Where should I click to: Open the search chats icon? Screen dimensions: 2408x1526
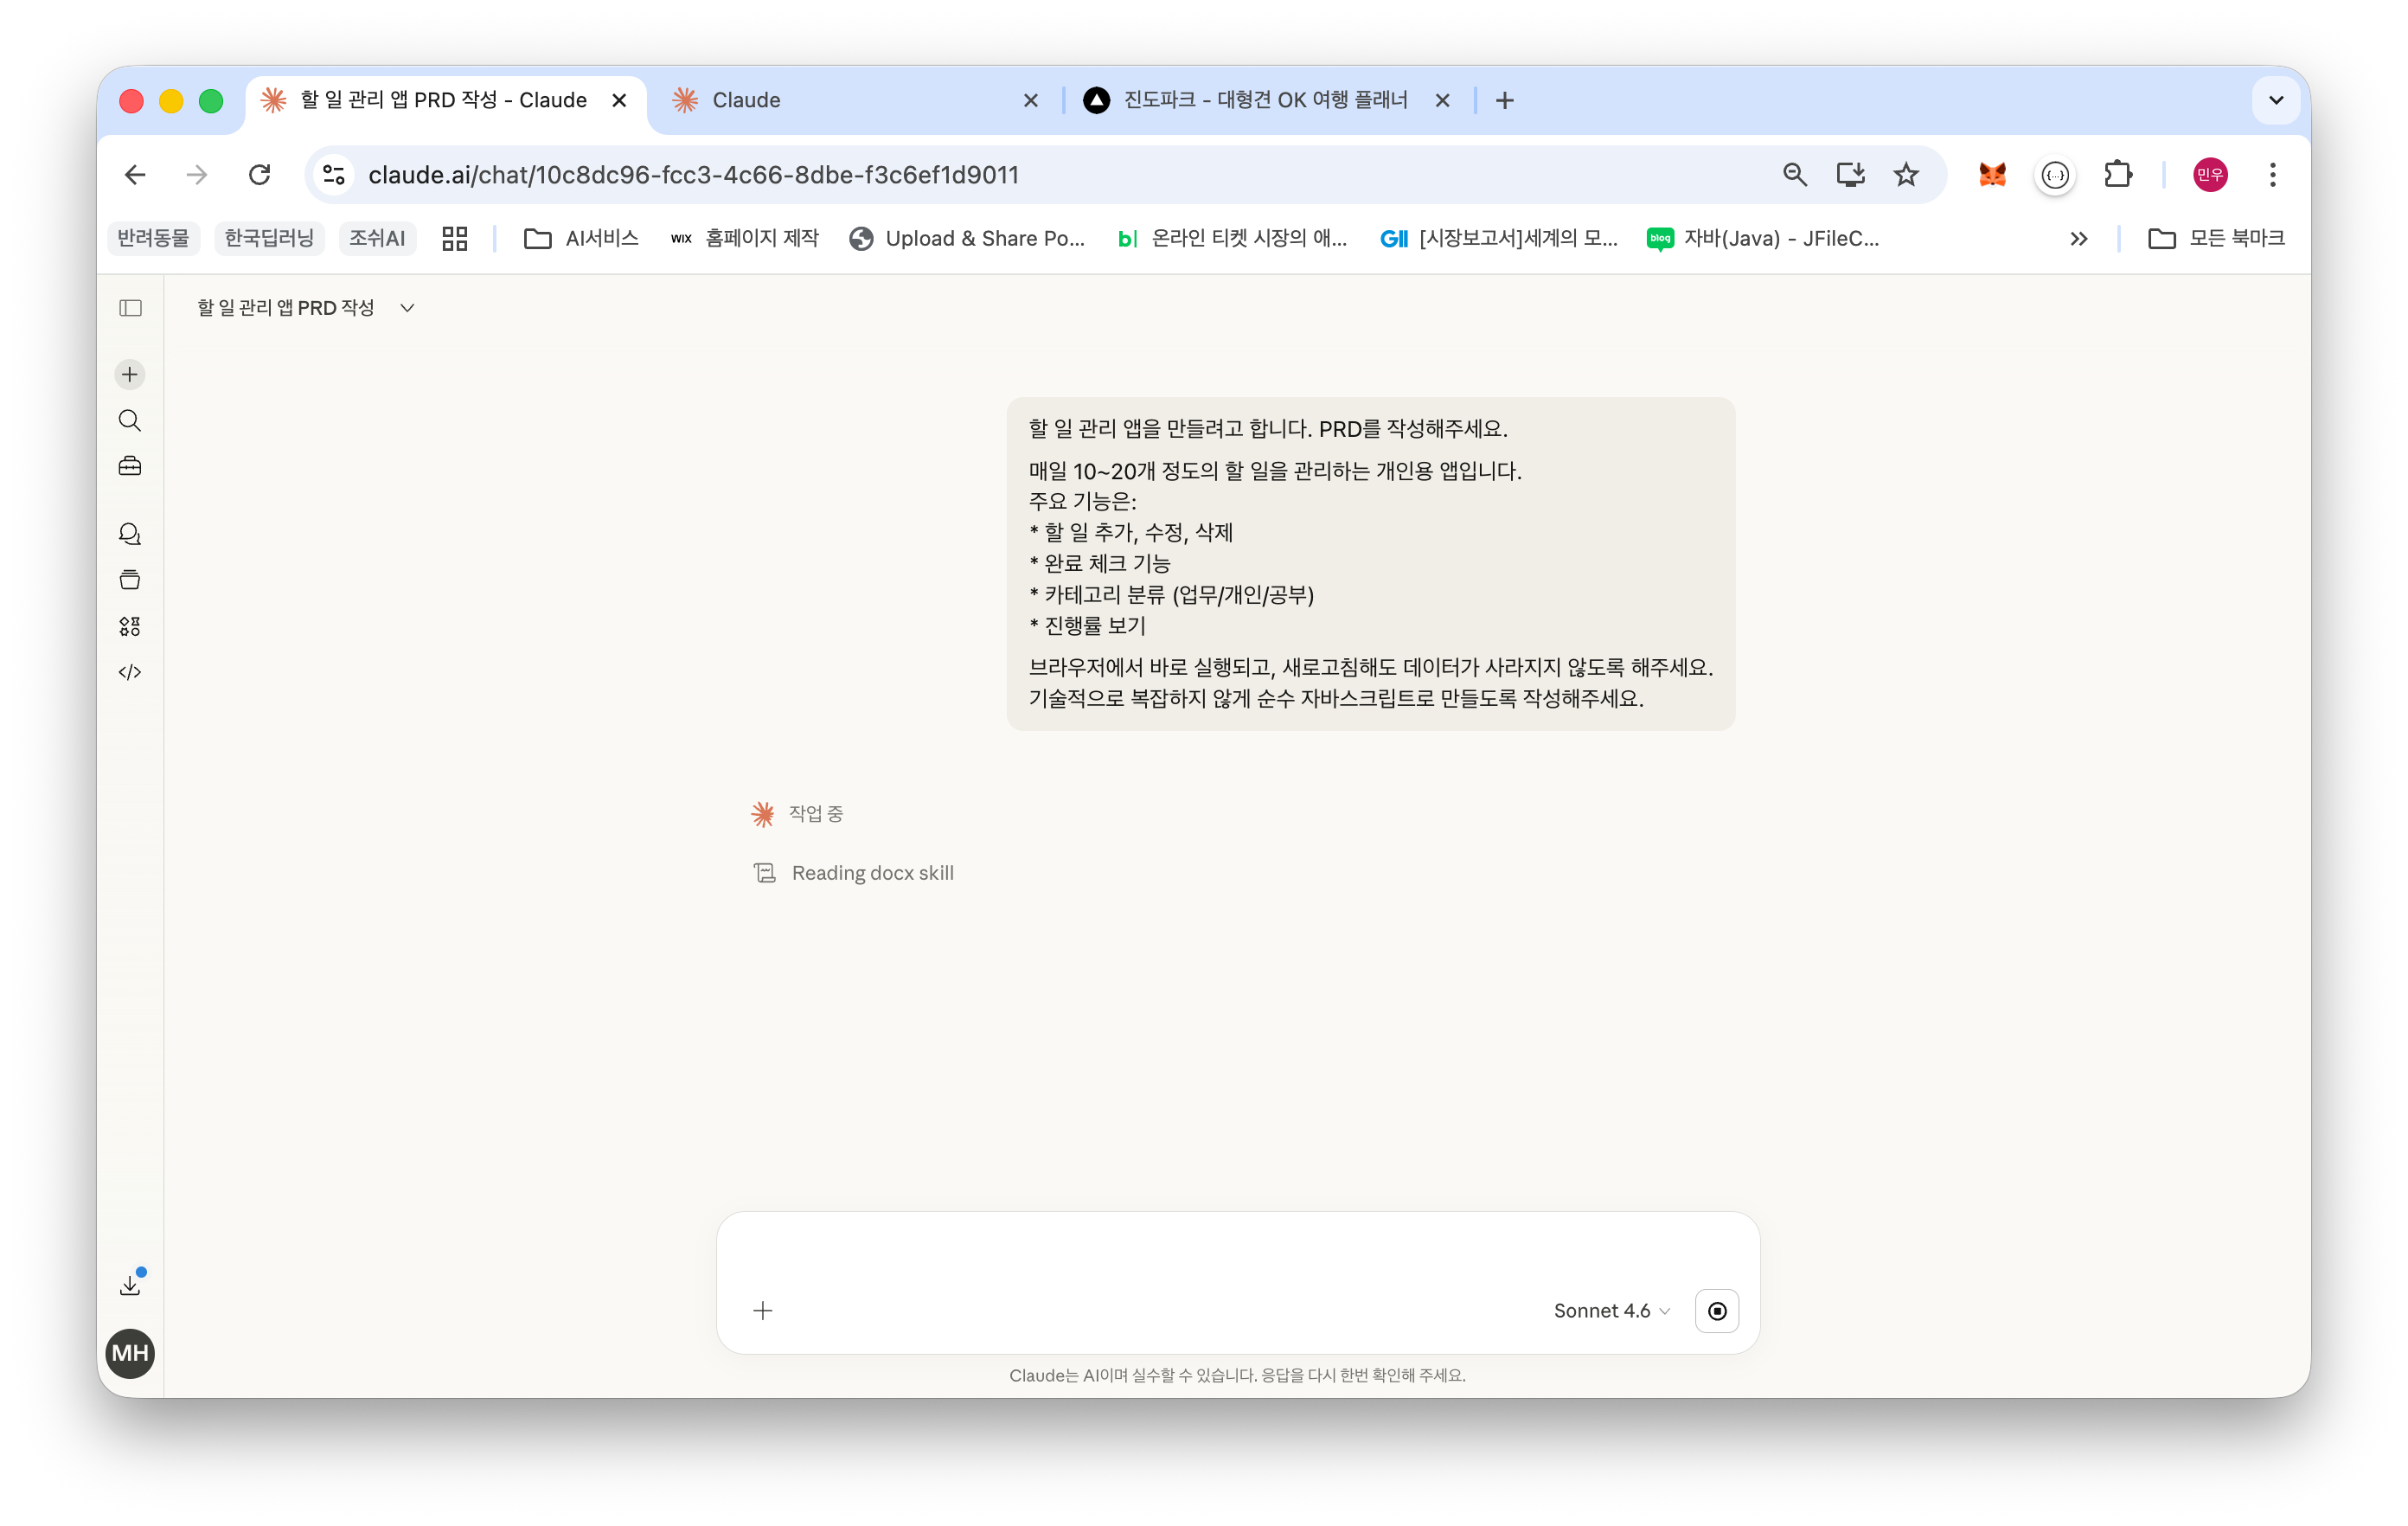click(130, 421)
